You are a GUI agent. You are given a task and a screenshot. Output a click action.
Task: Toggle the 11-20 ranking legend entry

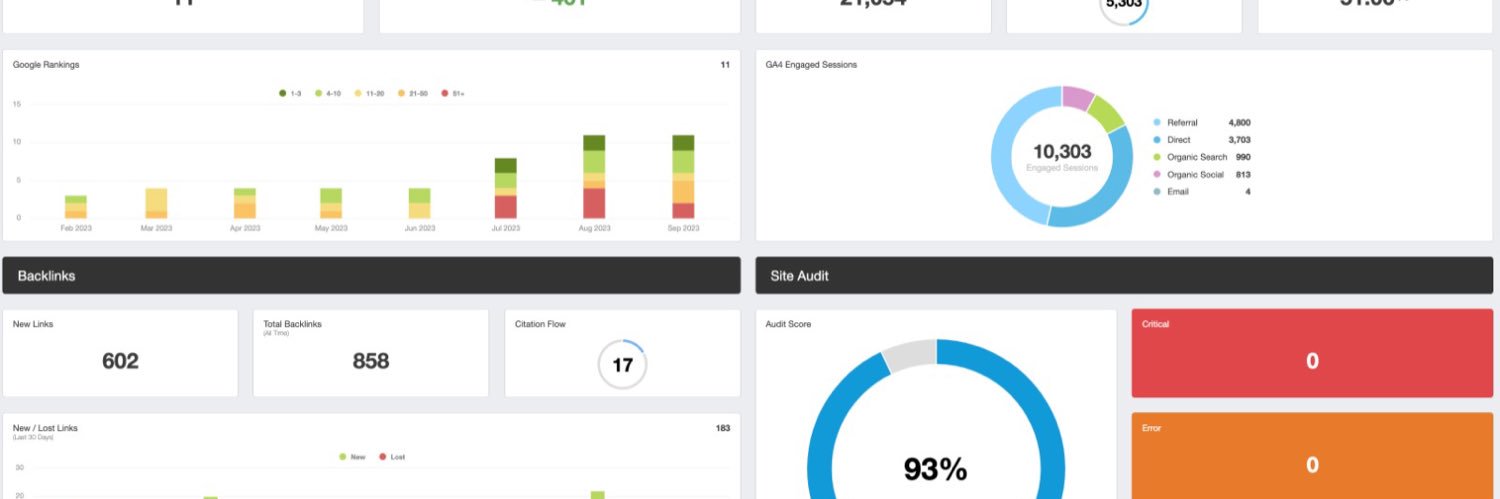[369, 93]
